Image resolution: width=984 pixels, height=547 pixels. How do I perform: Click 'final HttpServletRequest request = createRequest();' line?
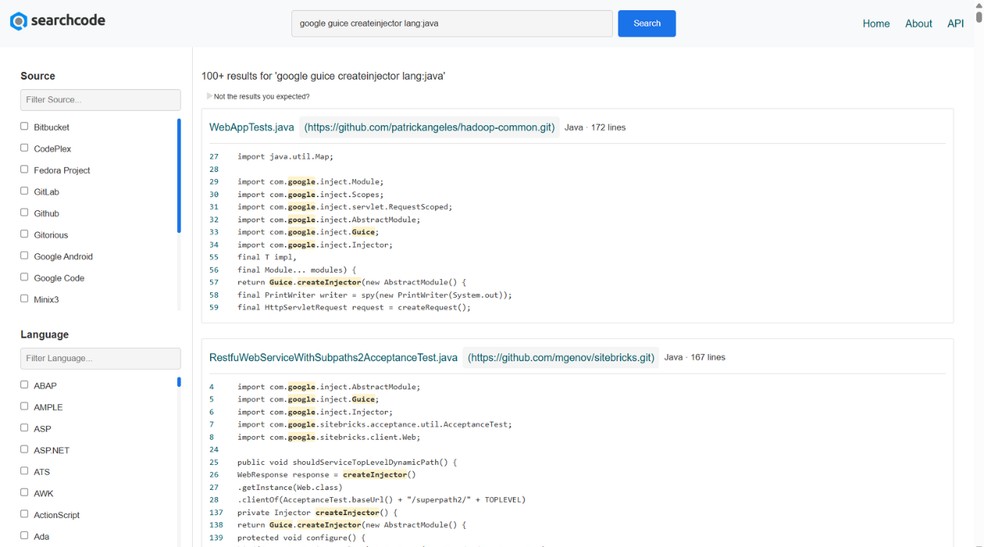354,307
